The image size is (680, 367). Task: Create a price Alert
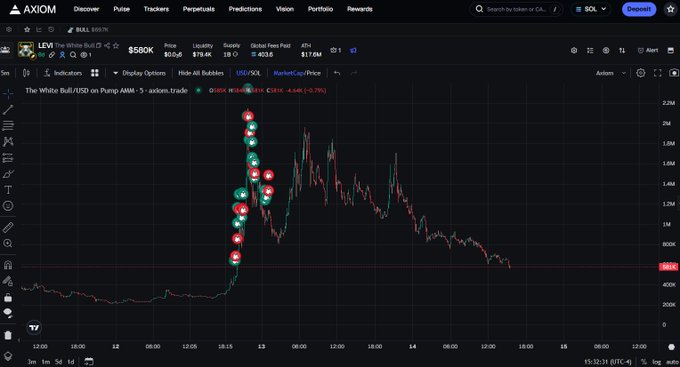click(x=648, y=50)
